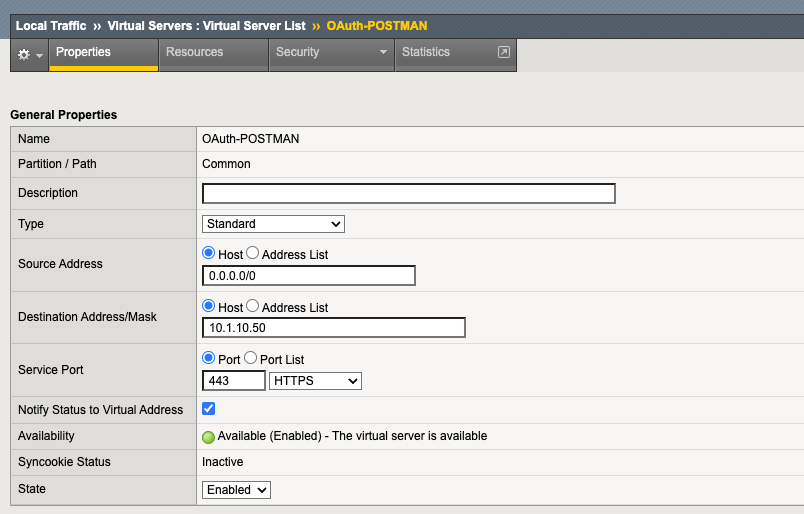Select Port radio under Service Port
The image size is (804, 514).
coord(209,359)
